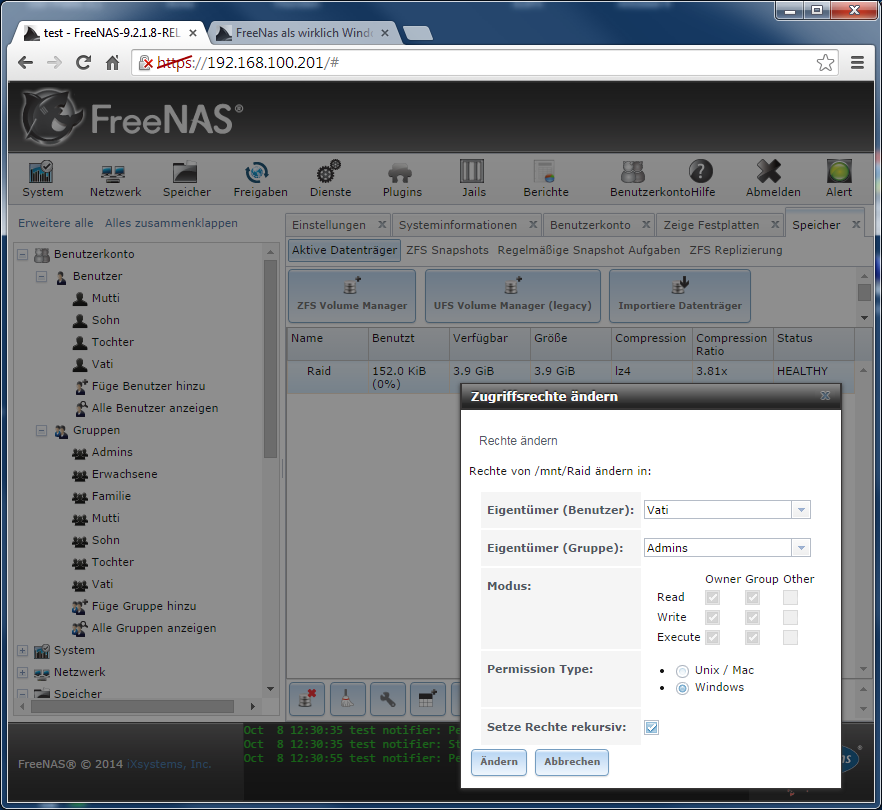882x810 pixels.
Task: Click the UFS Volume Manager (legacy) button
Action: point(512,296)
